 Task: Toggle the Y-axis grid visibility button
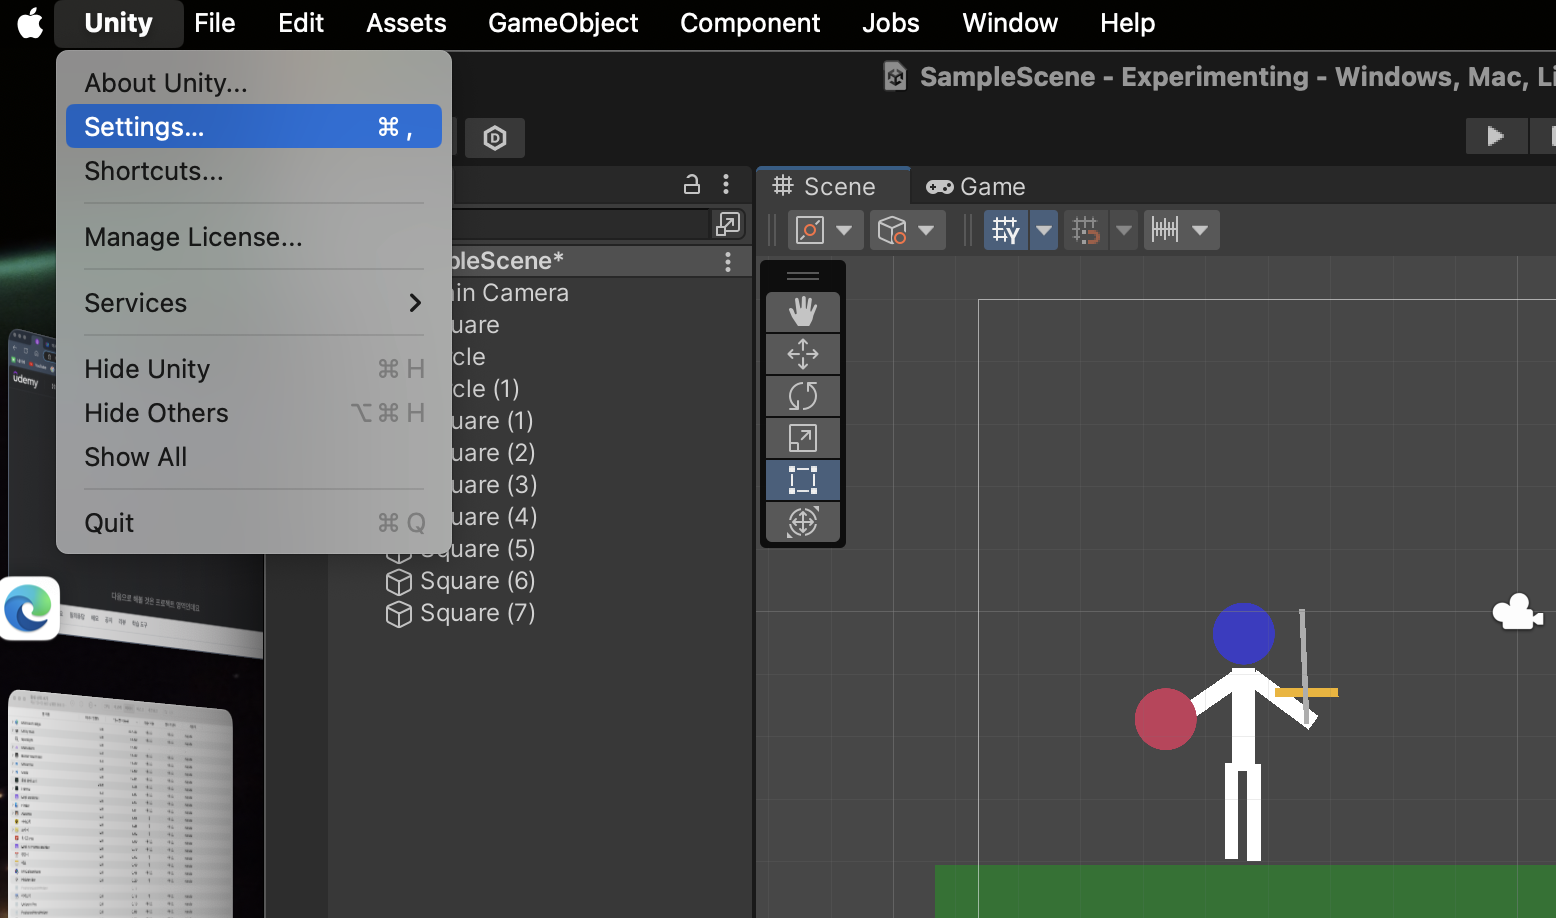point(1005,229)
